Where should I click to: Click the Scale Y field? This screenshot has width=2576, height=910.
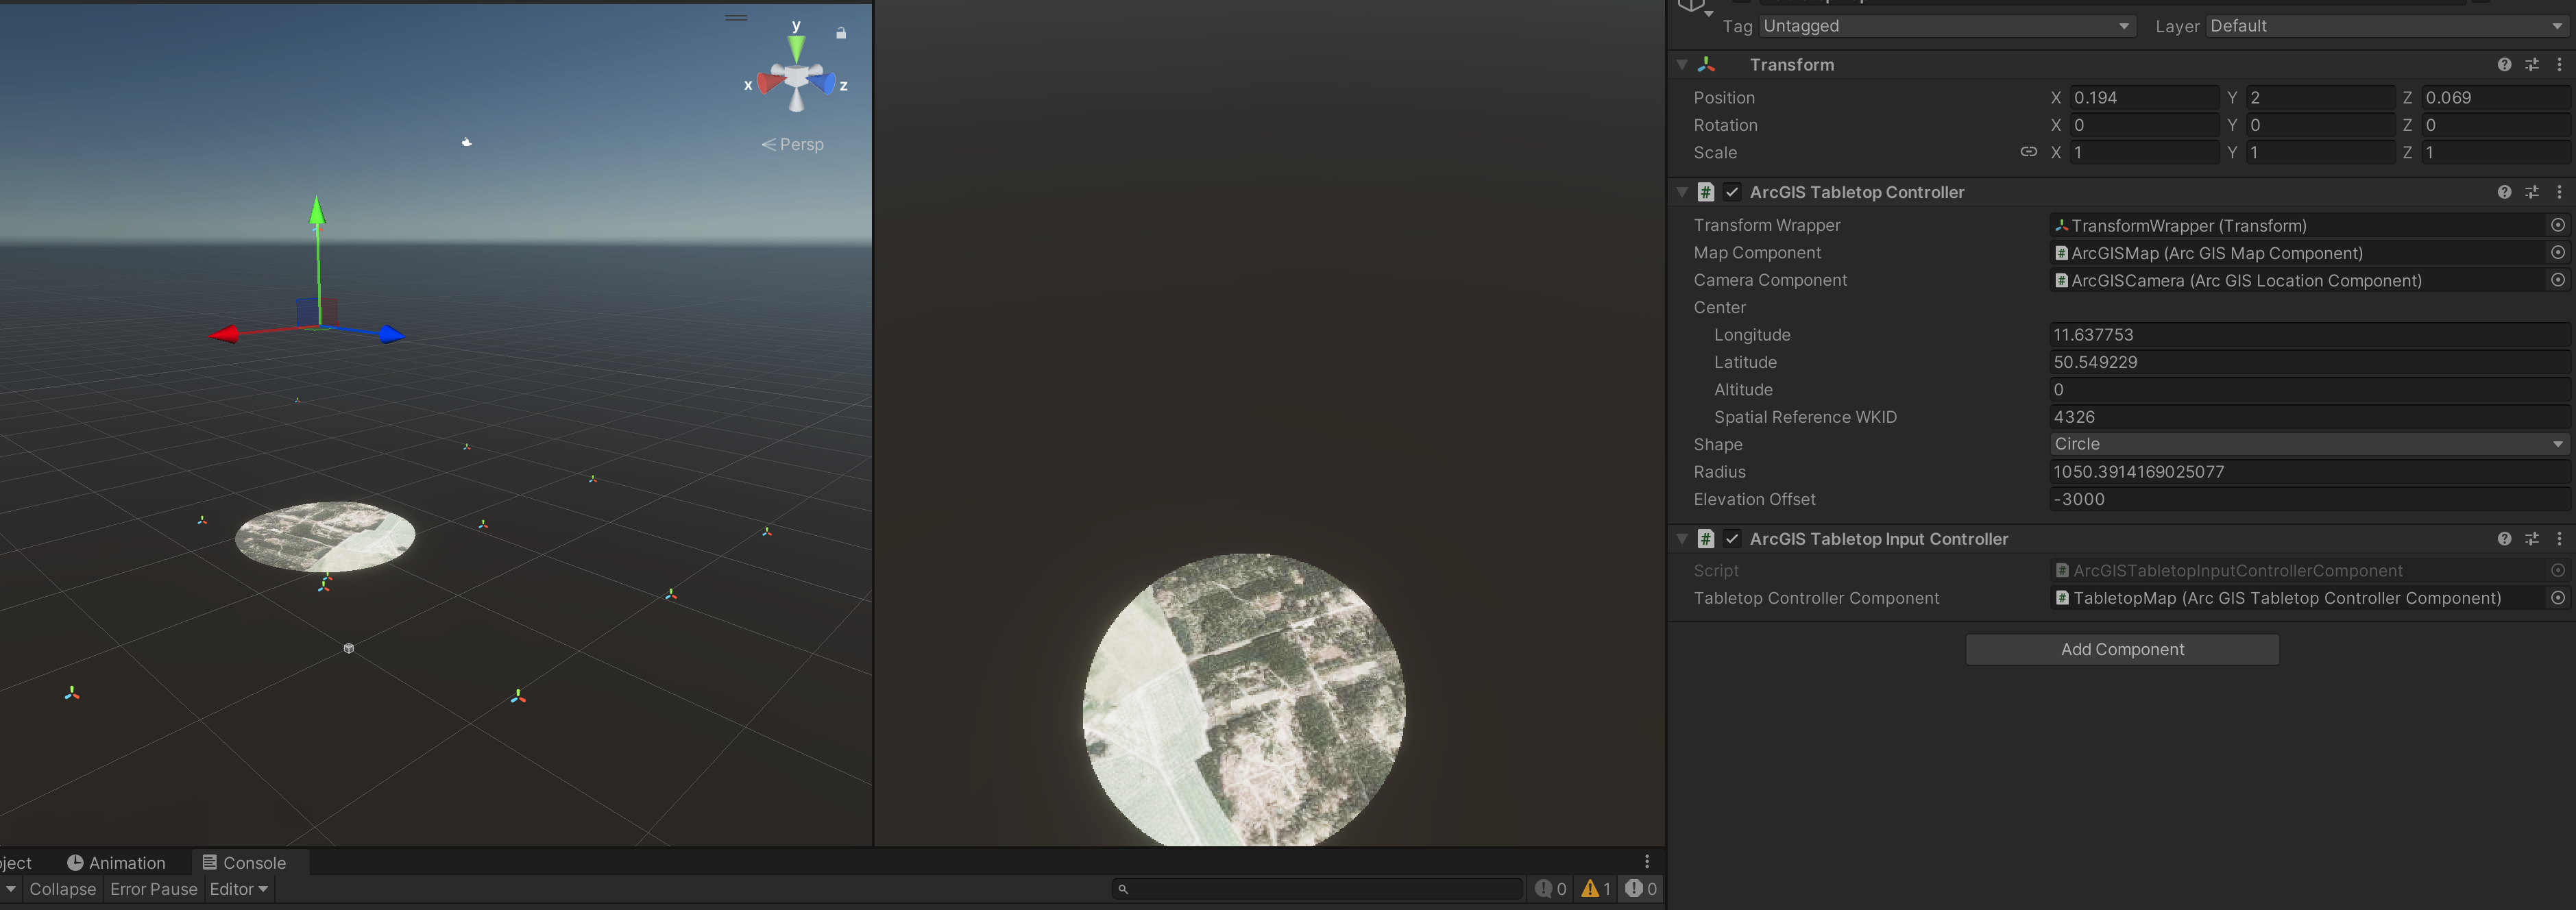(x=2320, y=153)
